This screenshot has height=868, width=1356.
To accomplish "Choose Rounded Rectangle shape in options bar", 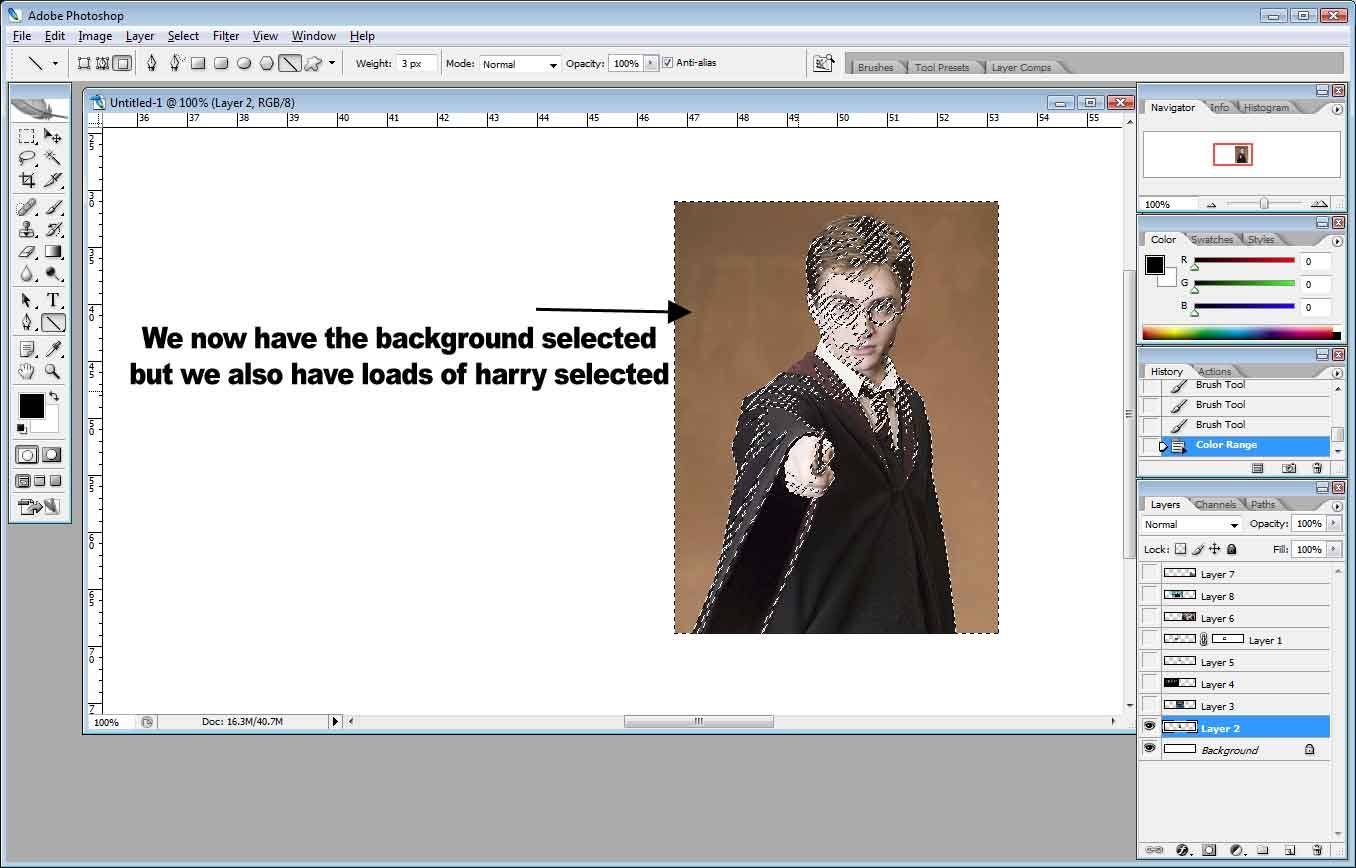I will pyautogui.click(x=221, y=63).
